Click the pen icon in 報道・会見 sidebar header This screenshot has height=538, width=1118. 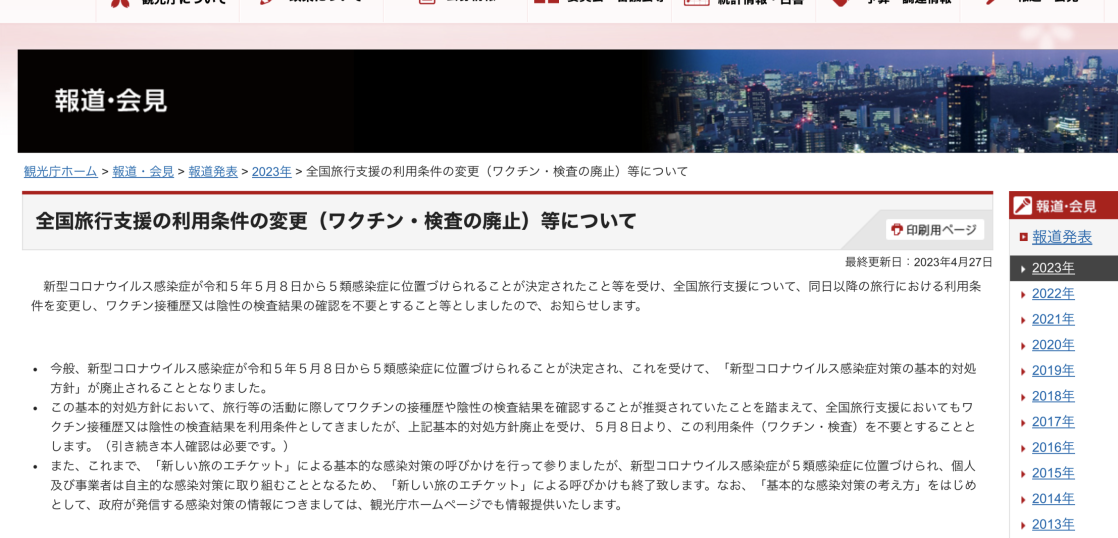point(1022,206)
